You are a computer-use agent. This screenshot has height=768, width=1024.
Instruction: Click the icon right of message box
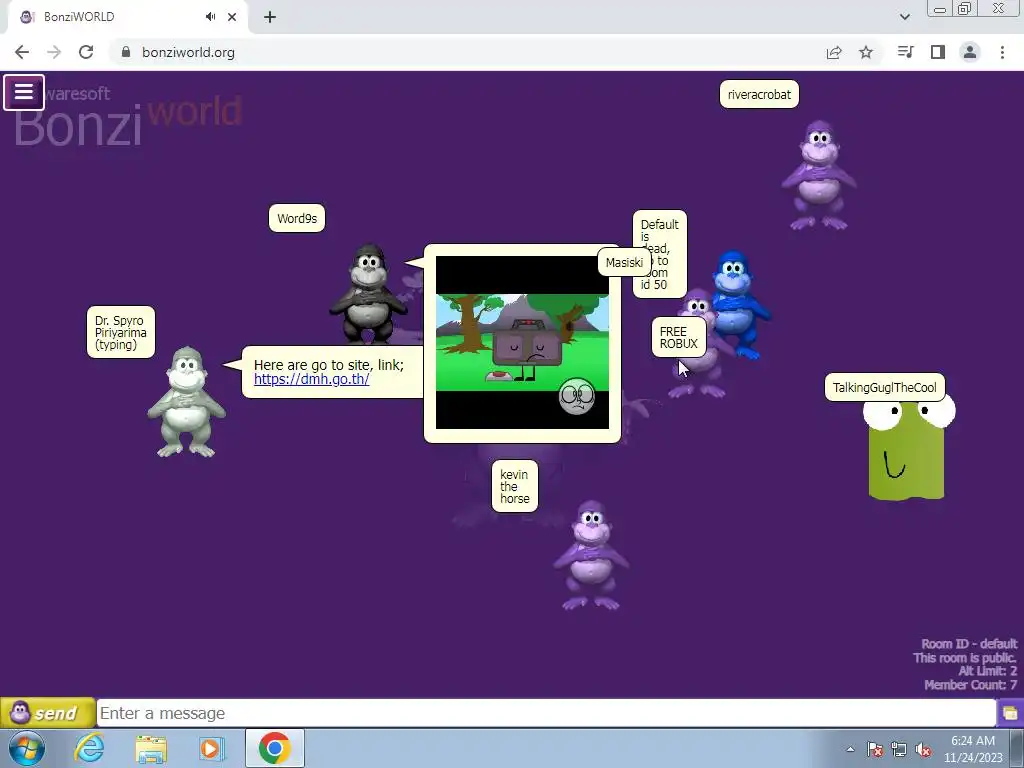coord(1010,713)
